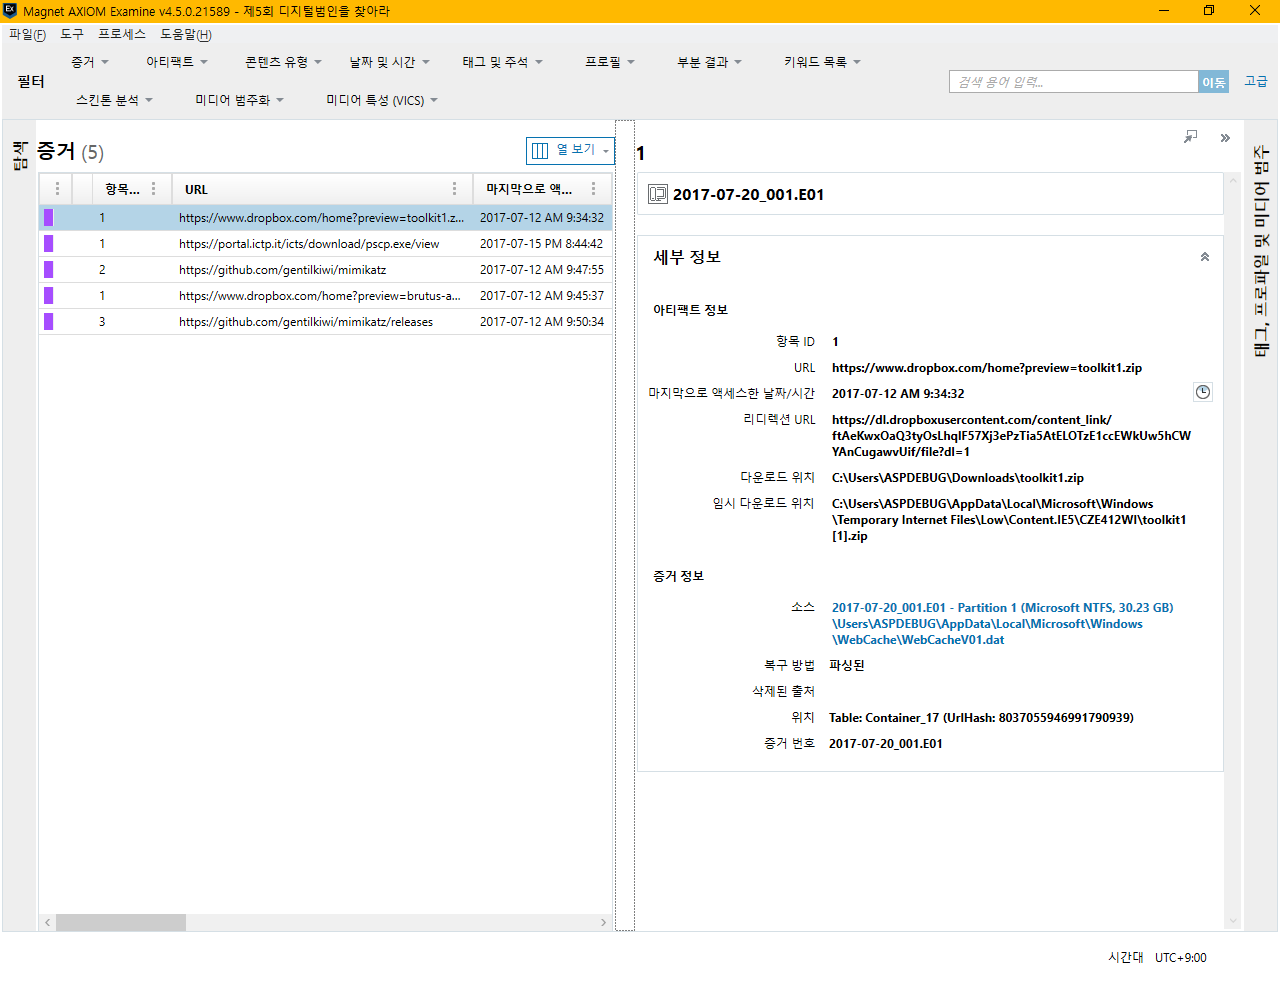This screenshot has width=1280, height=984.
Task: Open the 콘텐츠 유형 filter dropdown
Action: click(x=283, y=62)
